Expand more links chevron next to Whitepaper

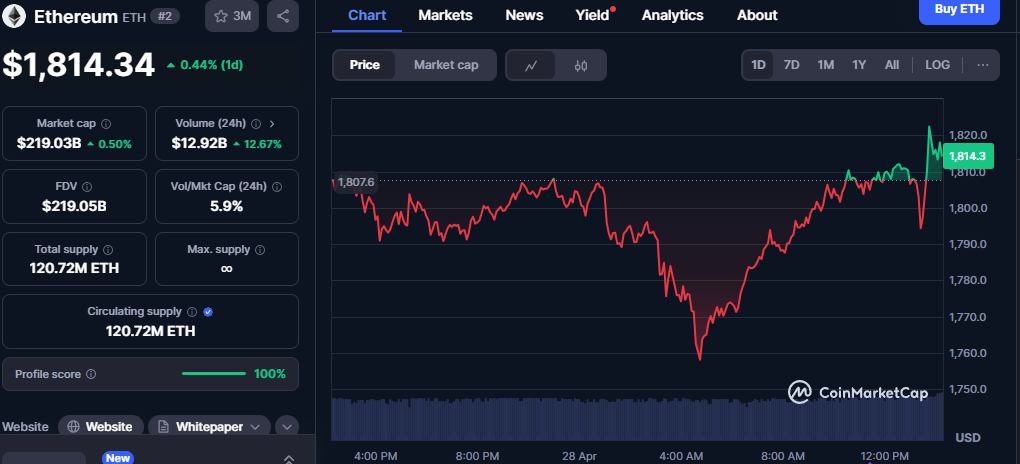tap(287, 427)
